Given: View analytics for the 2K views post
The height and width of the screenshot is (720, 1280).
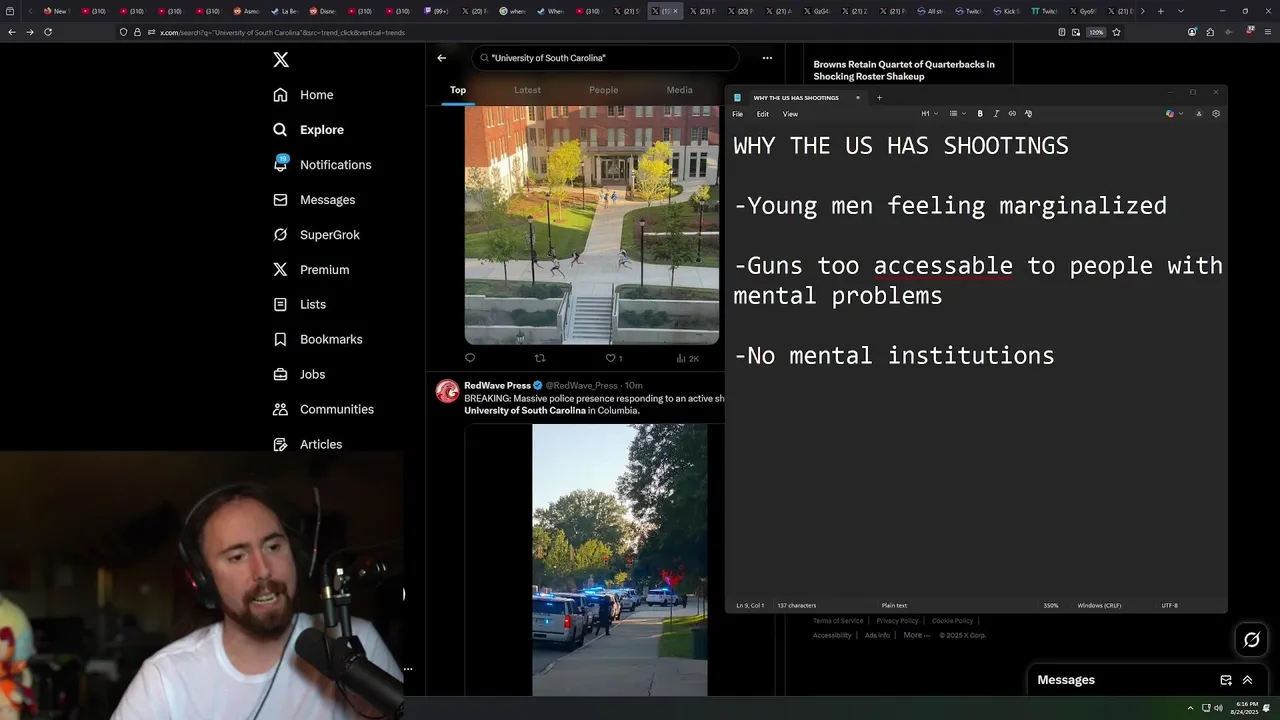Looking at the screenshot, I should (687, 358).
